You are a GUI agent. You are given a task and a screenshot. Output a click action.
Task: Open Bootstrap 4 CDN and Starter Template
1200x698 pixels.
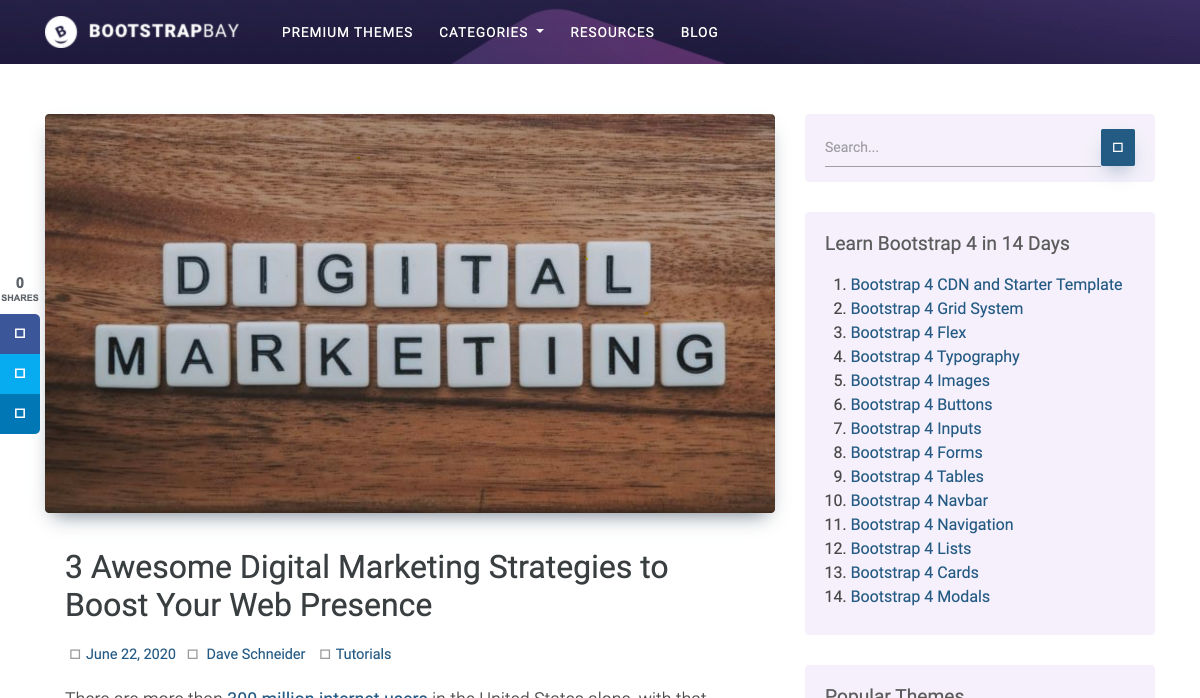coord(986,285)
